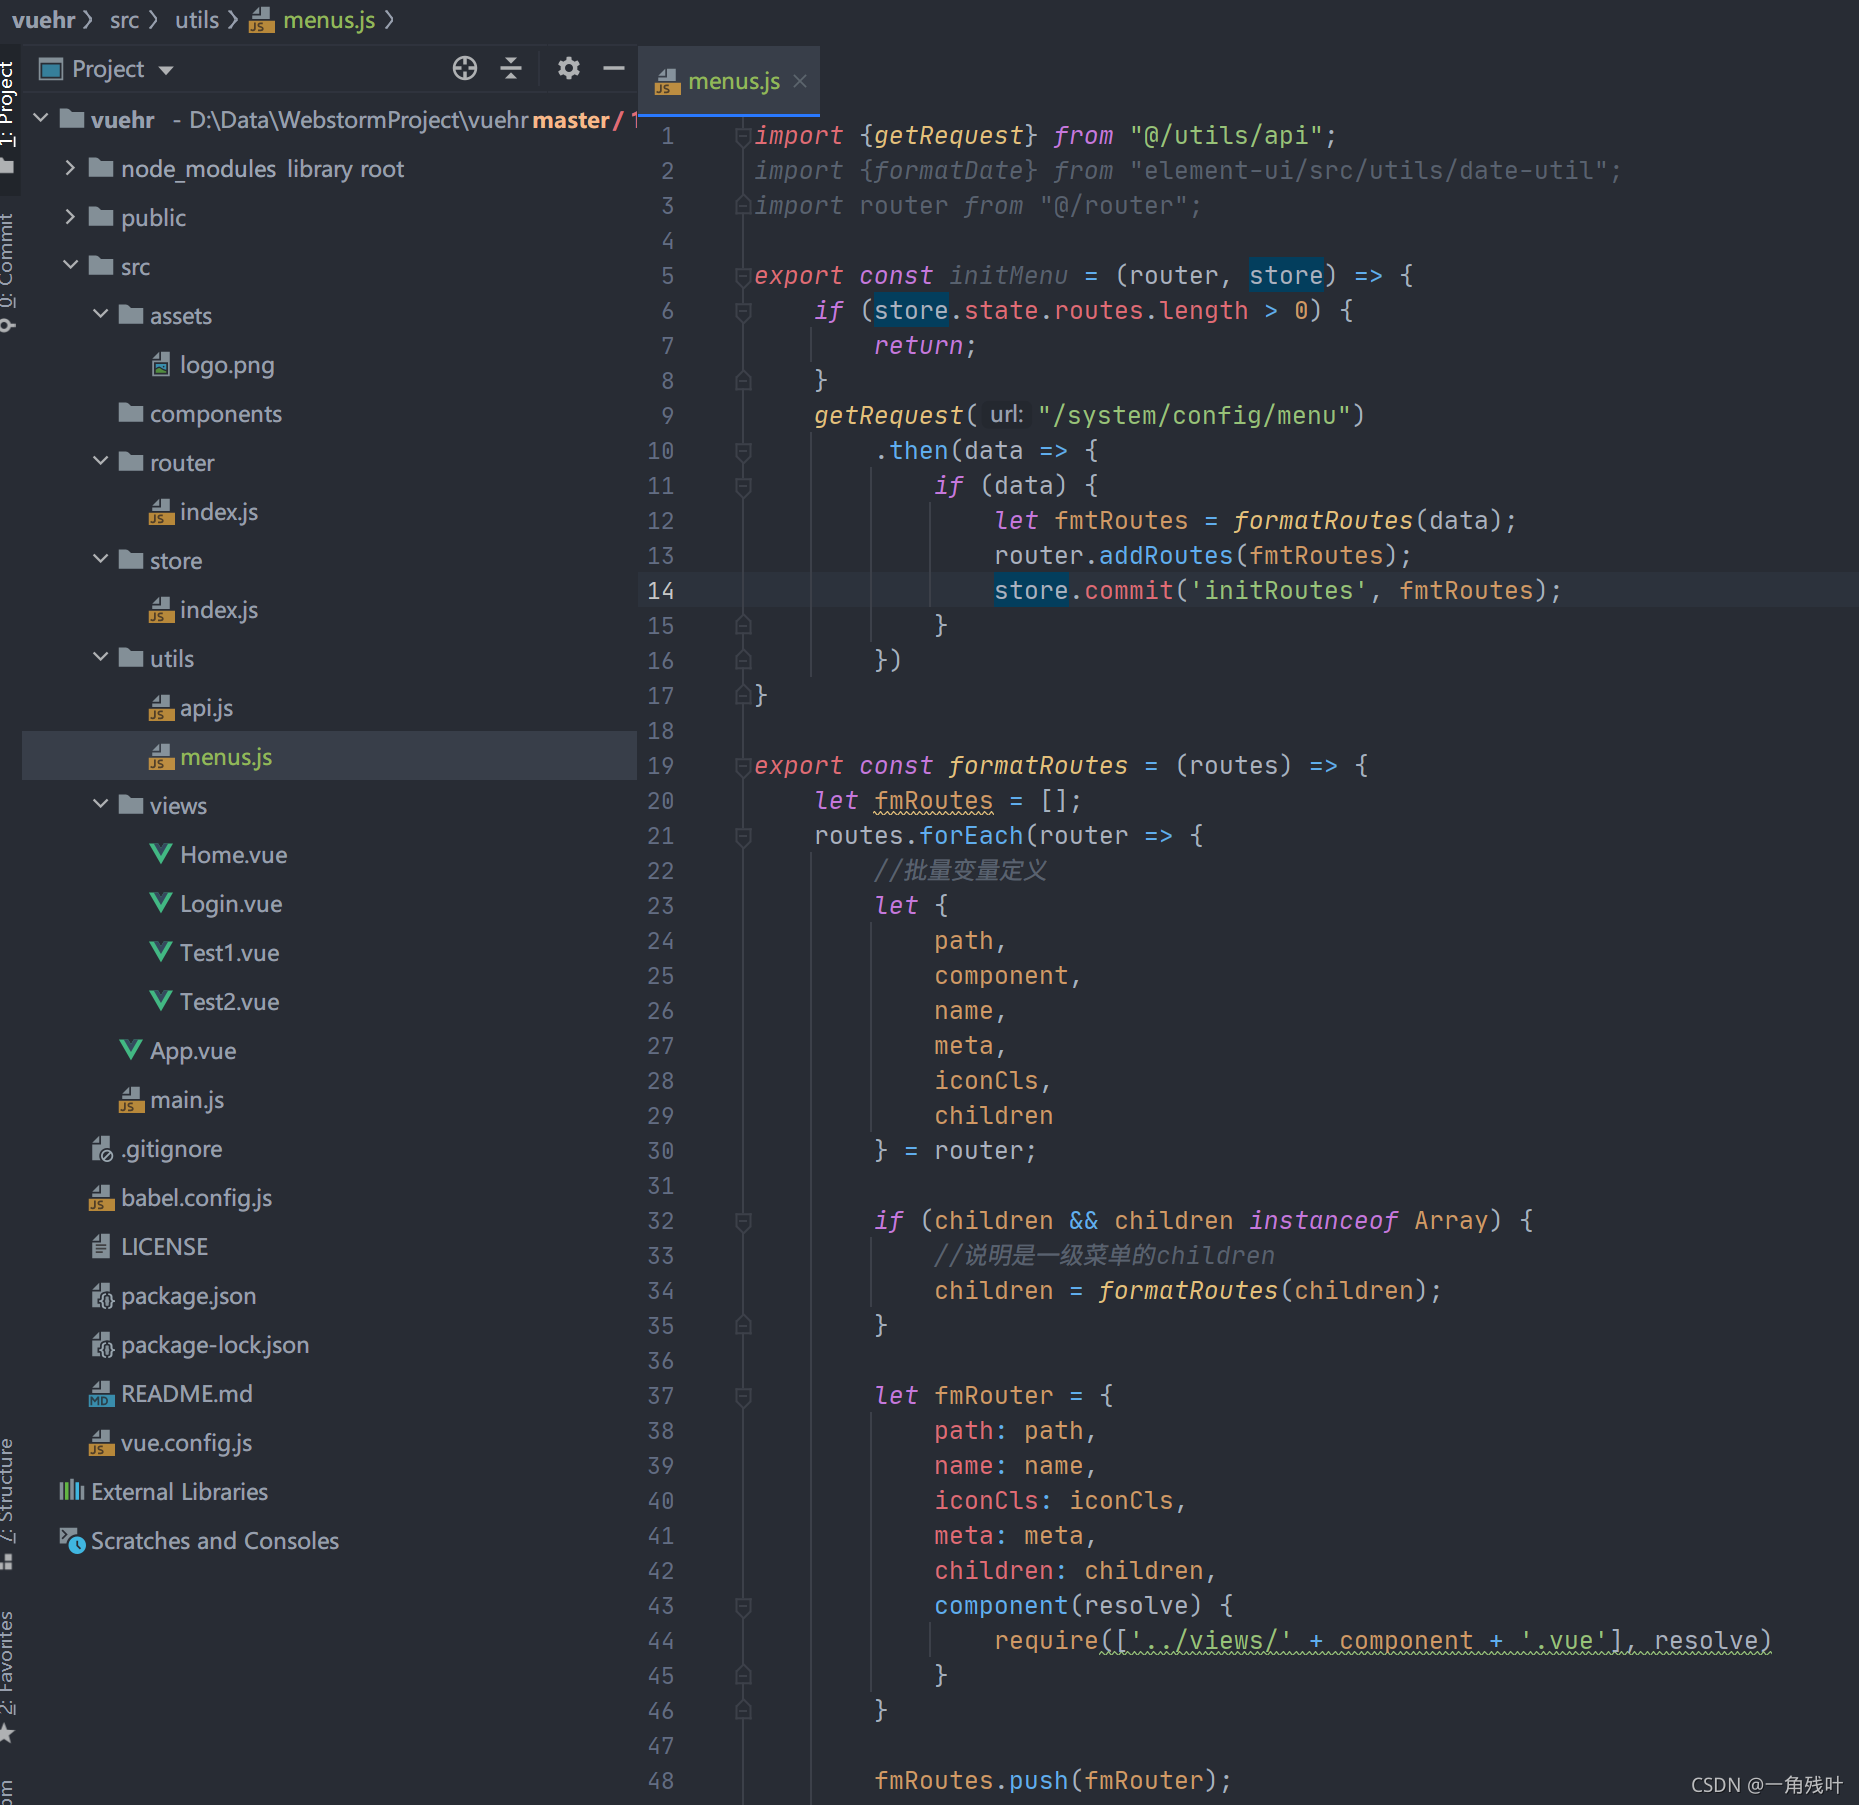Viewport: 1859px width, 1805px height.
Task: Select the node_modules folder icon
Action: click(101, 168)
